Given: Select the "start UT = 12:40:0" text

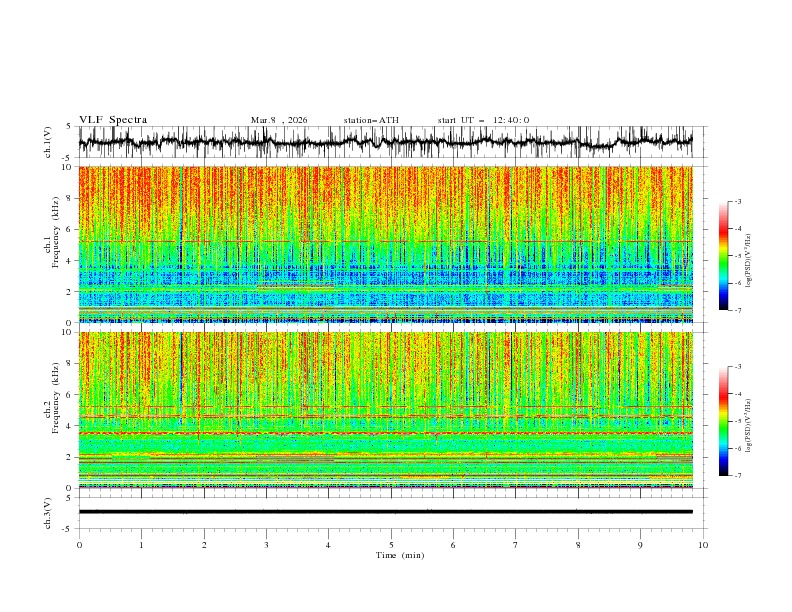Looking at the screenshot, I should [x=483, y=120].
